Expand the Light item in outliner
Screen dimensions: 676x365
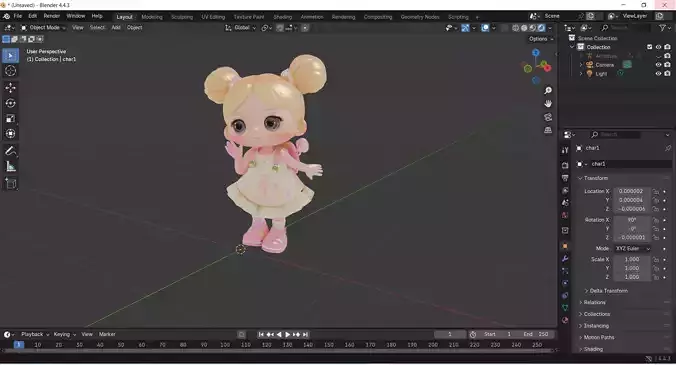click(581, 74)
